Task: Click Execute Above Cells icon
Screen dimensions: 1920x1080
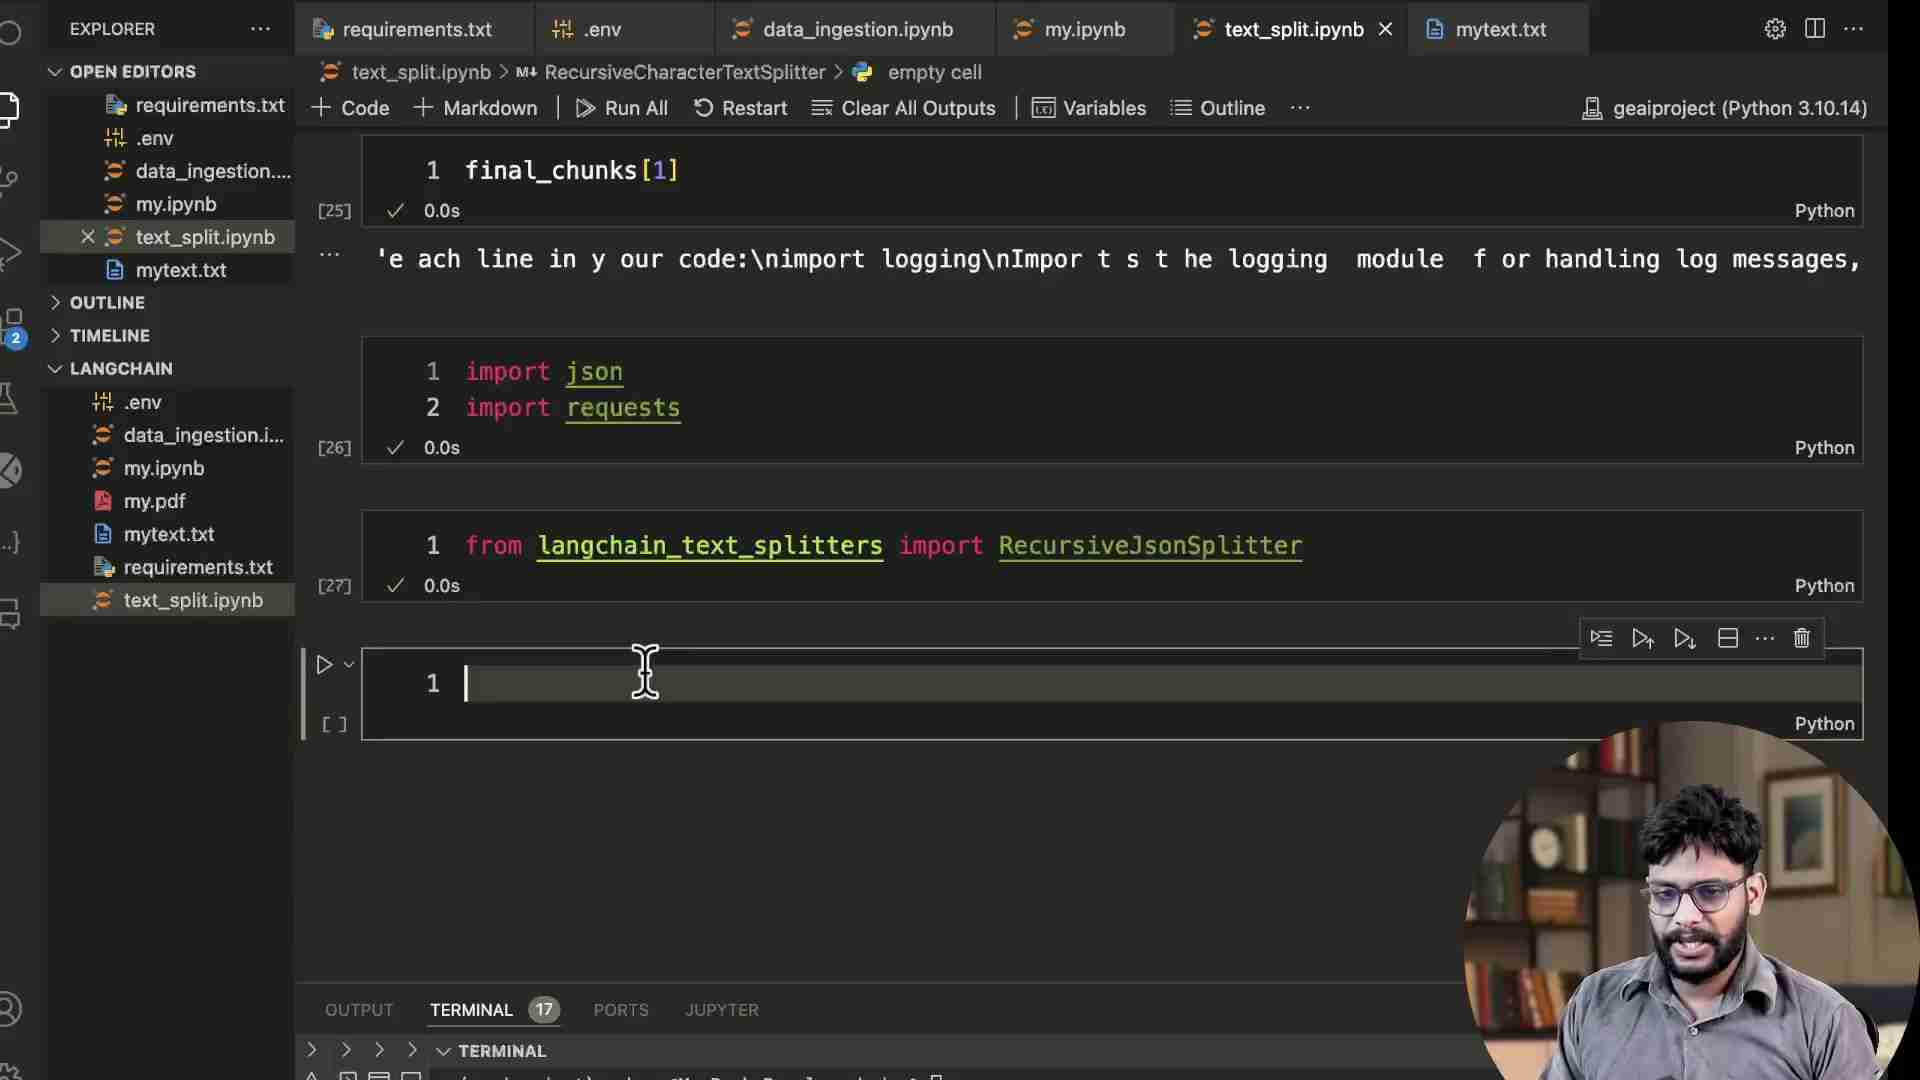Action: click(x=1642, y=639)
